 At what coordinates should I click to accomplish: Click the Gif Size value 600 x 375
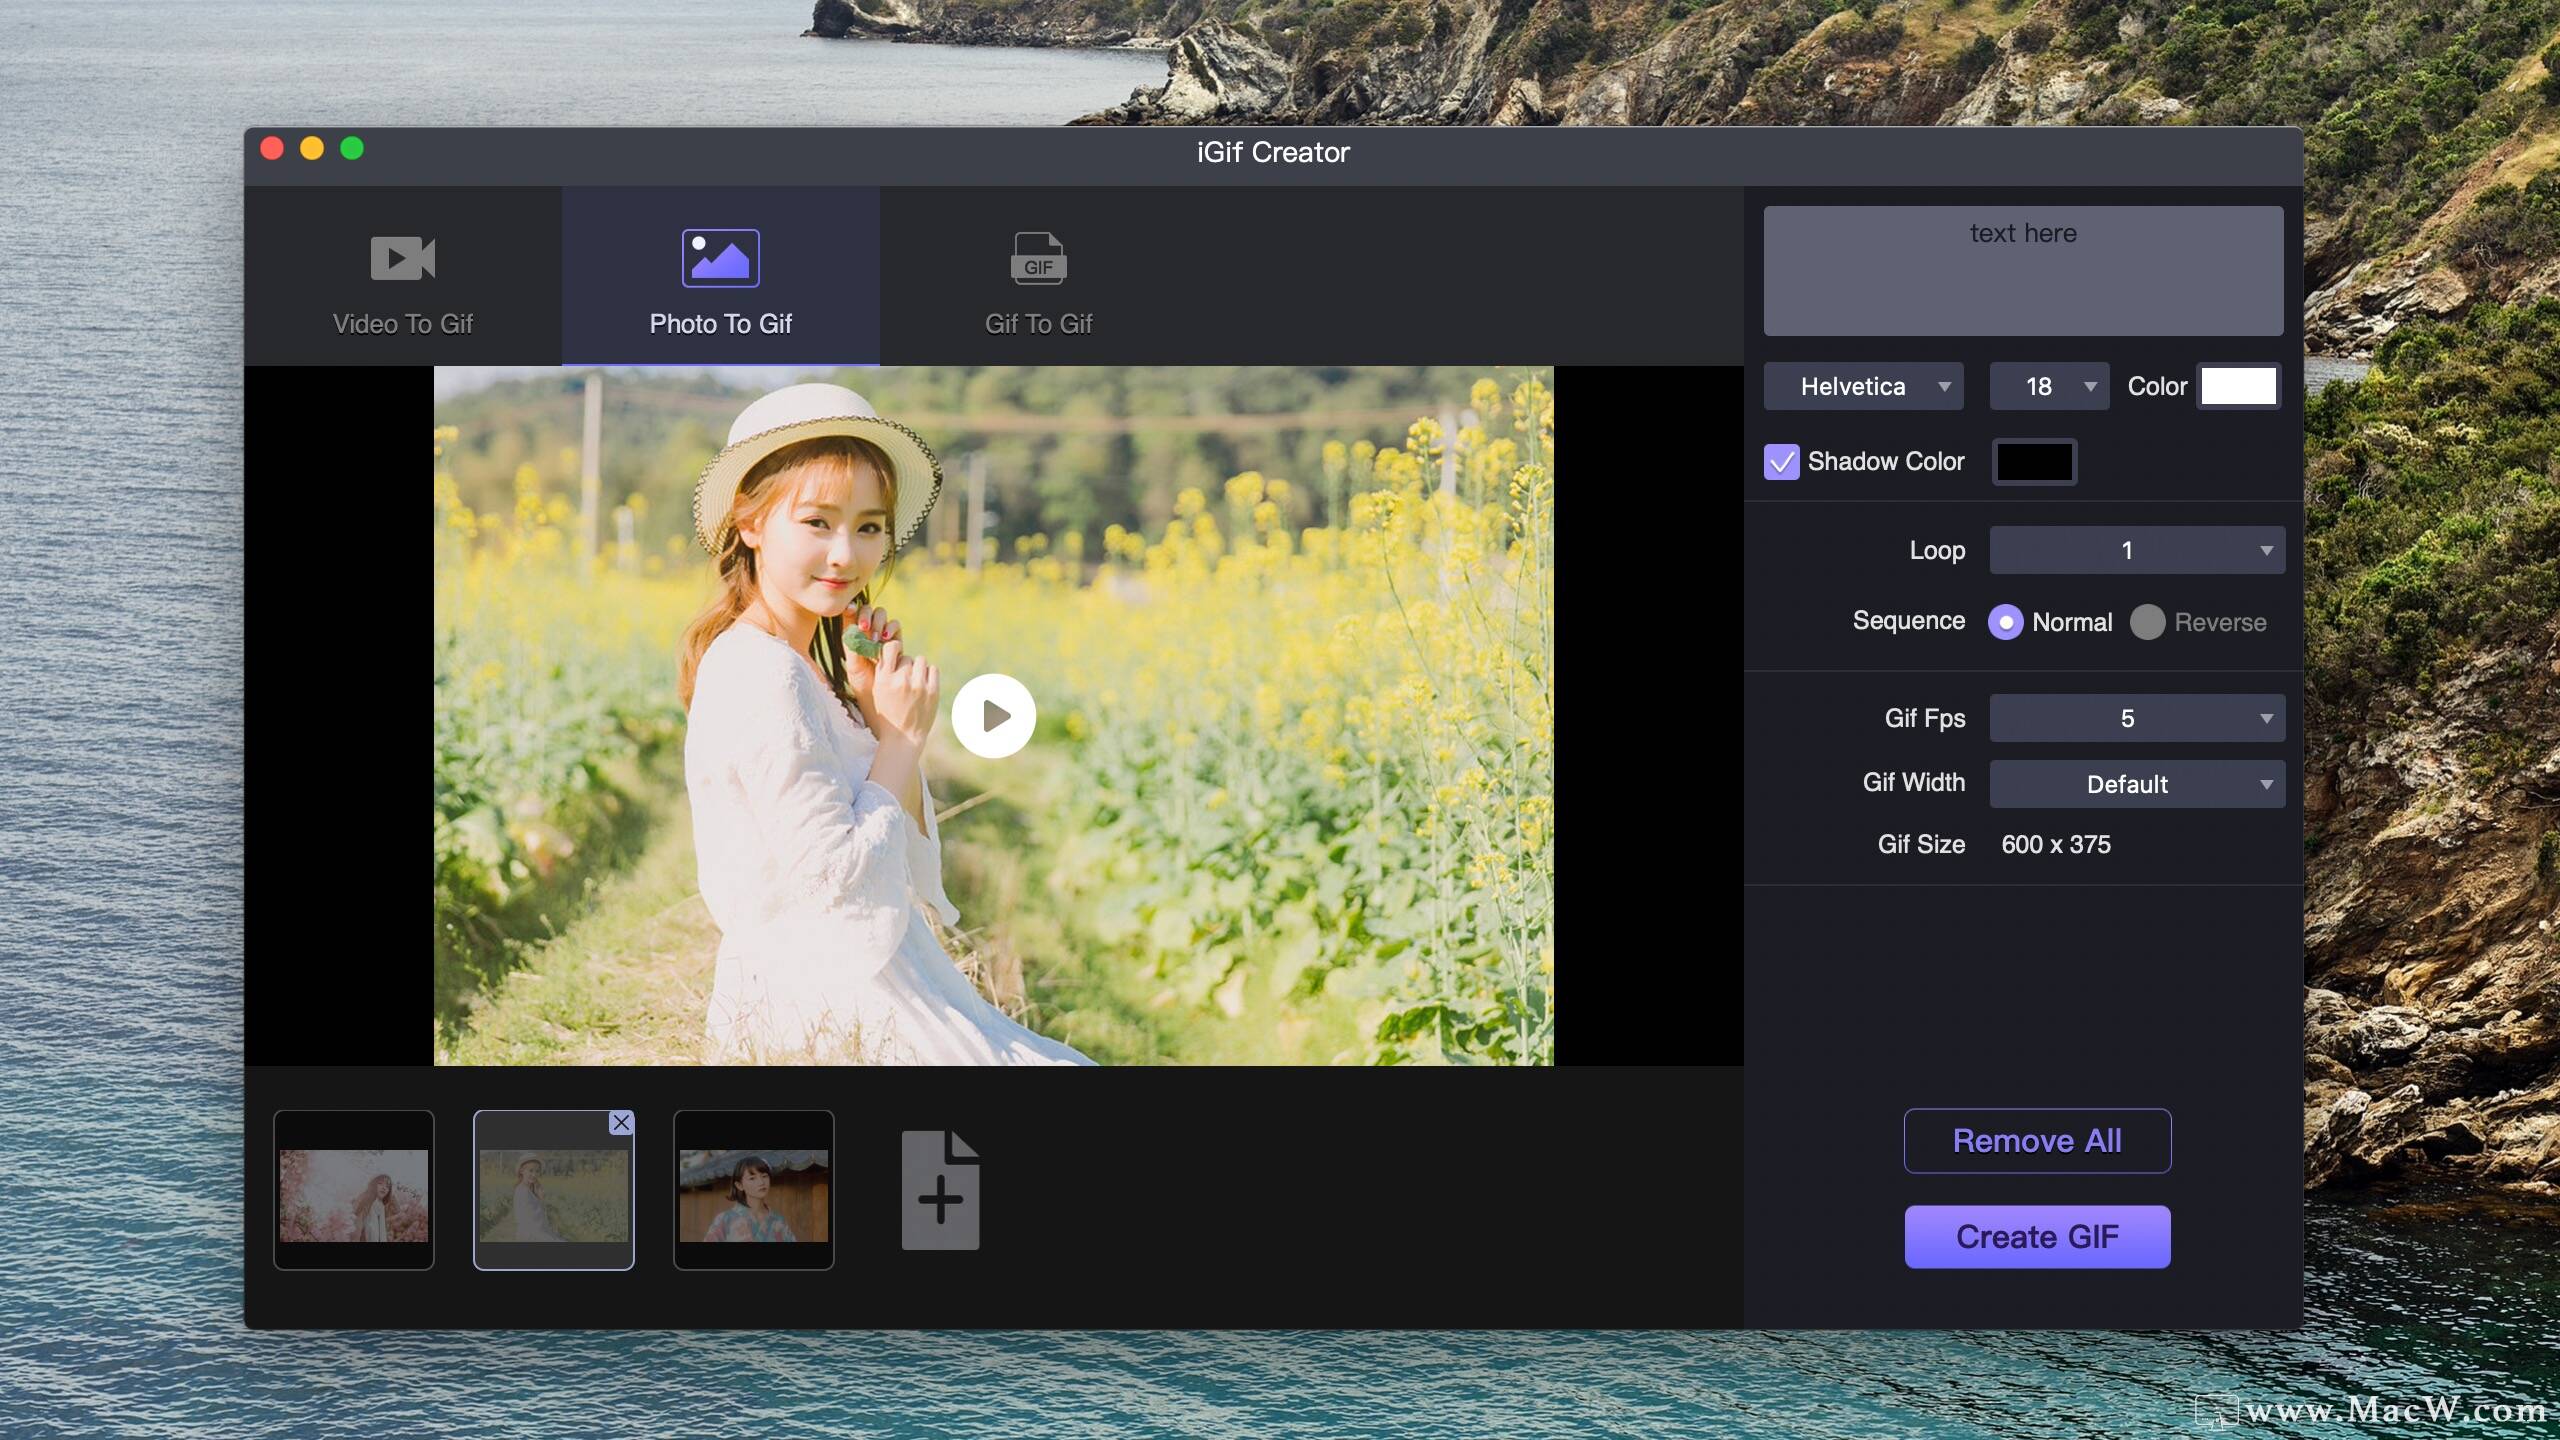click(2056, 845)
